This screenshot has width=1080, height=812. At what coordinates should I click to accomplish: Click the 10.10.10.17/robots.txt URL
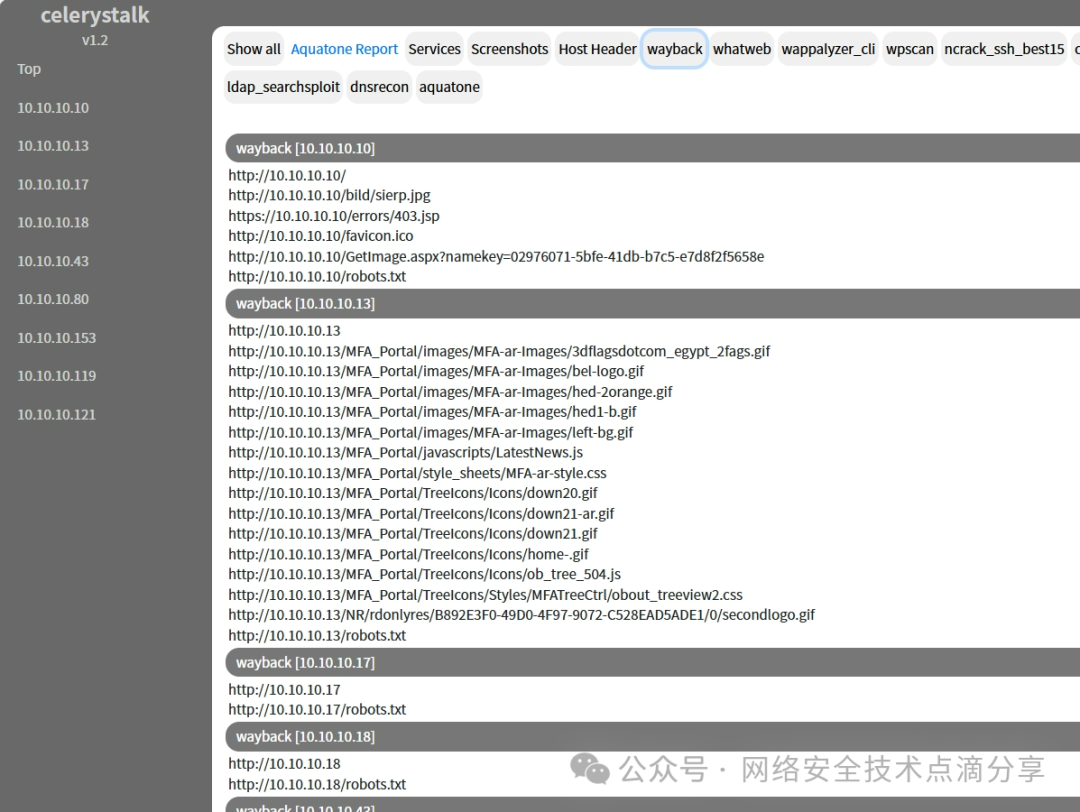click(x=317, y=709)
